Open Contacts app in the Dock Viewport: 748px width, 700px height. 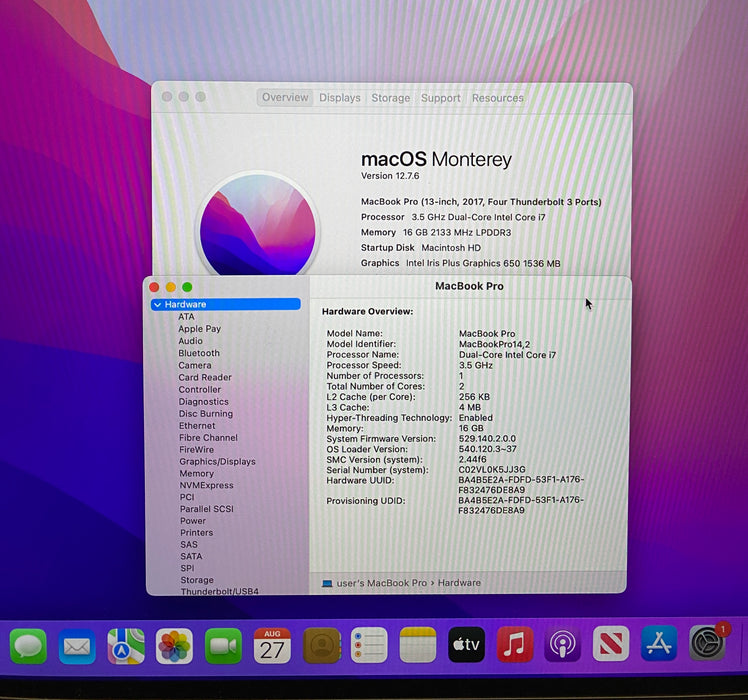coord(322,646)
